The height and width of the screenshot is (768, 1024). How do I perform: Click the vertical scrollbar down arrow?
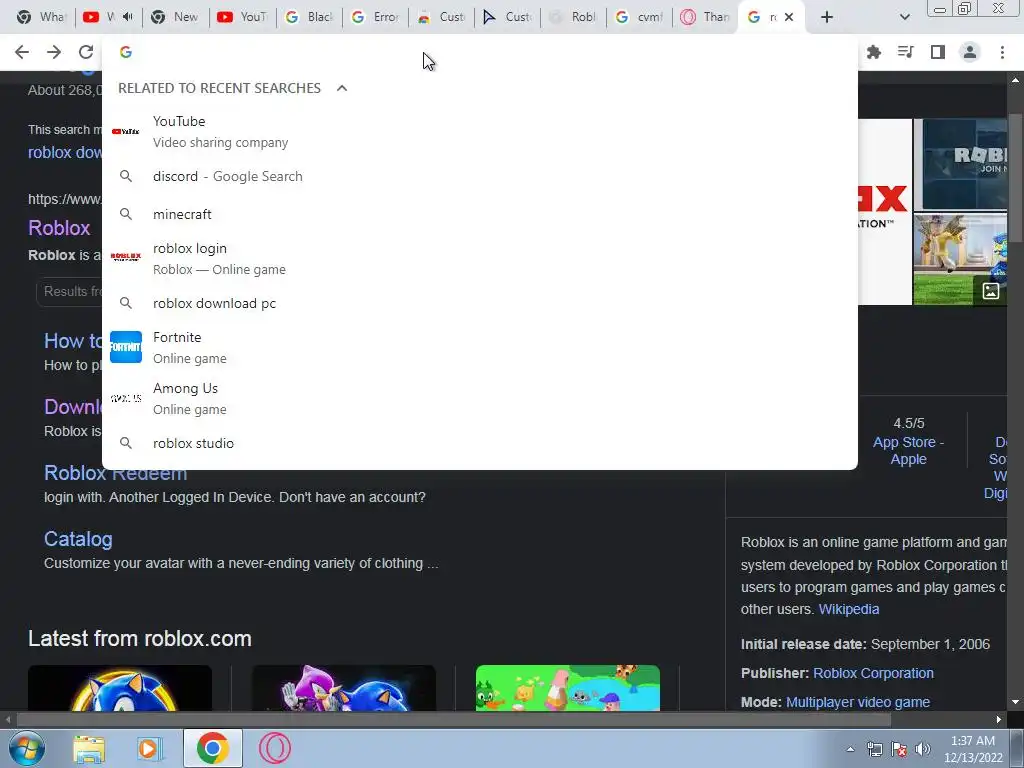(1015, 702)
